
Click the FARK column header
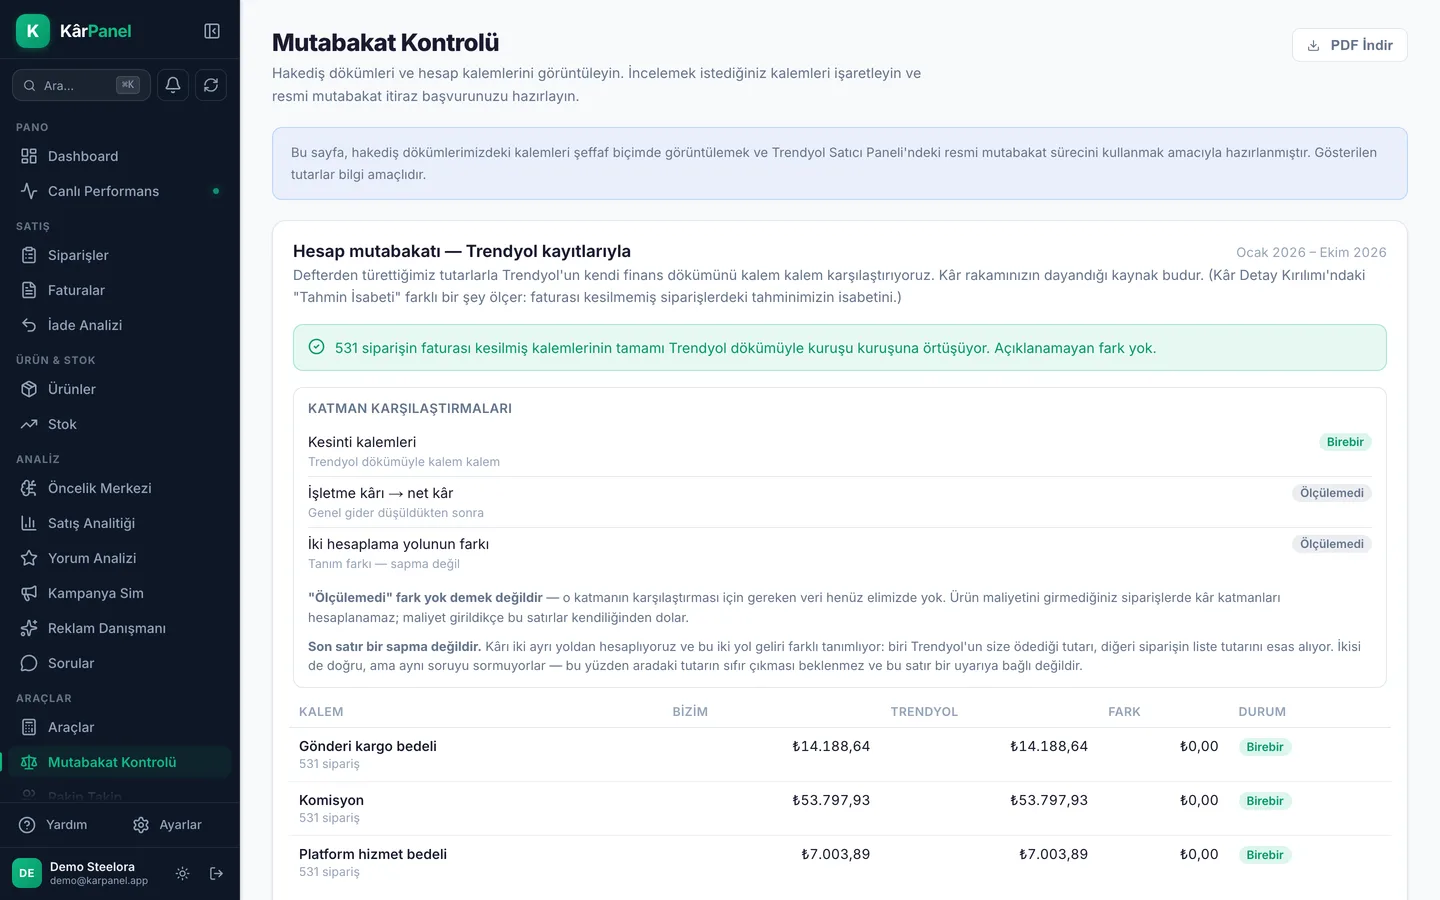1124,712
